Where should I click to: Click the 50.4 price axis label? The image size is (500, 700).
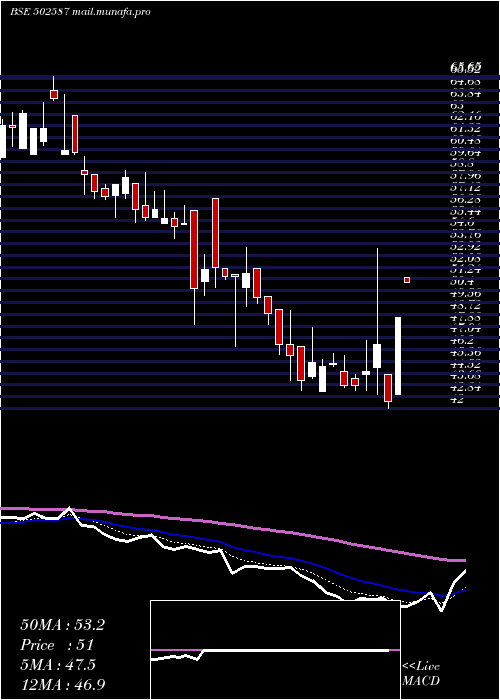pos(464,282)
